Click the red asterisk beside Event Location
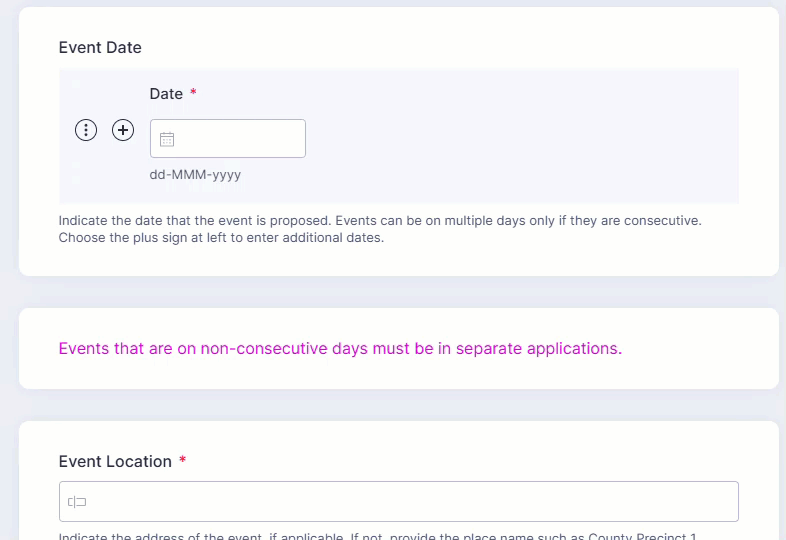Screen dimensions: 786x540 (182, 461)
